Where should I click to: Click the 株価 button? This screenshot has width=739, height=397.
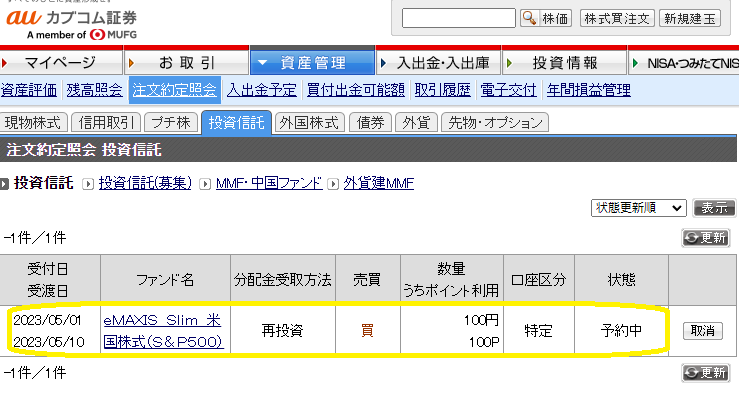click(546, 18)
